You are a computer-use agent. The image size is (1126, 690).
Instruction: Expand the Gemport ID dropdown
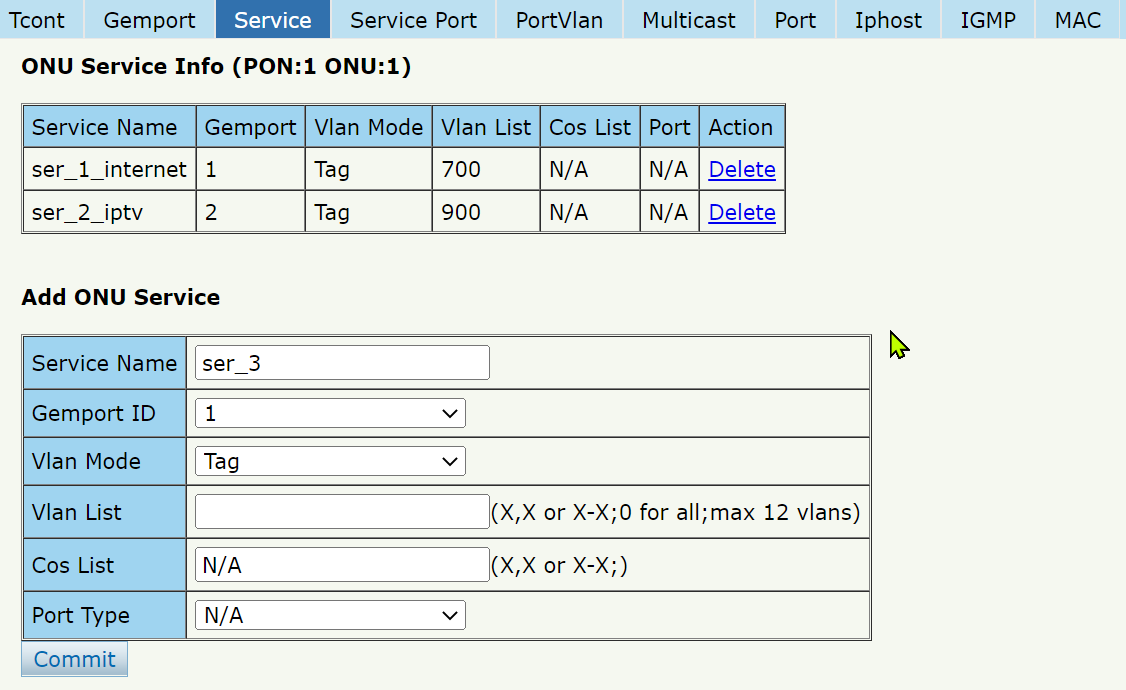click(330, 413)
